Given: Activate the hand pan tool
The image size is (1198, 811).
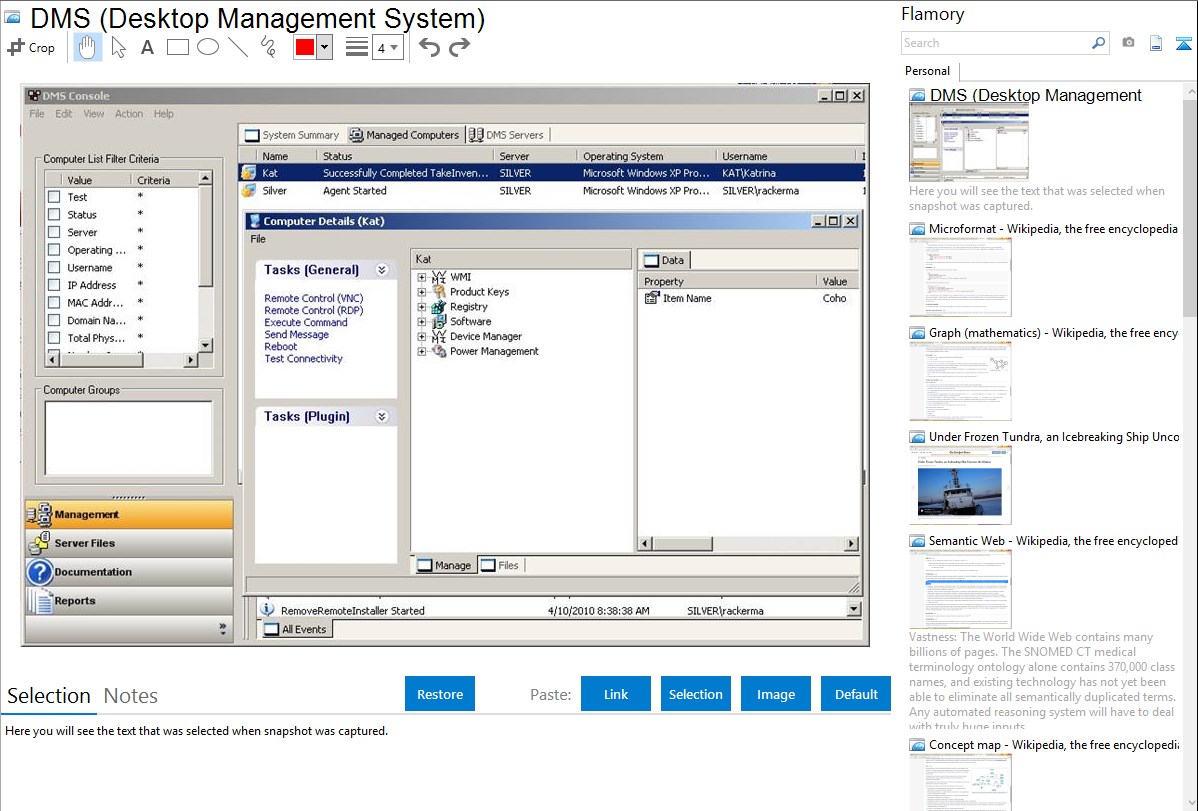Looking at the screenshot, I should coord(87,47).
